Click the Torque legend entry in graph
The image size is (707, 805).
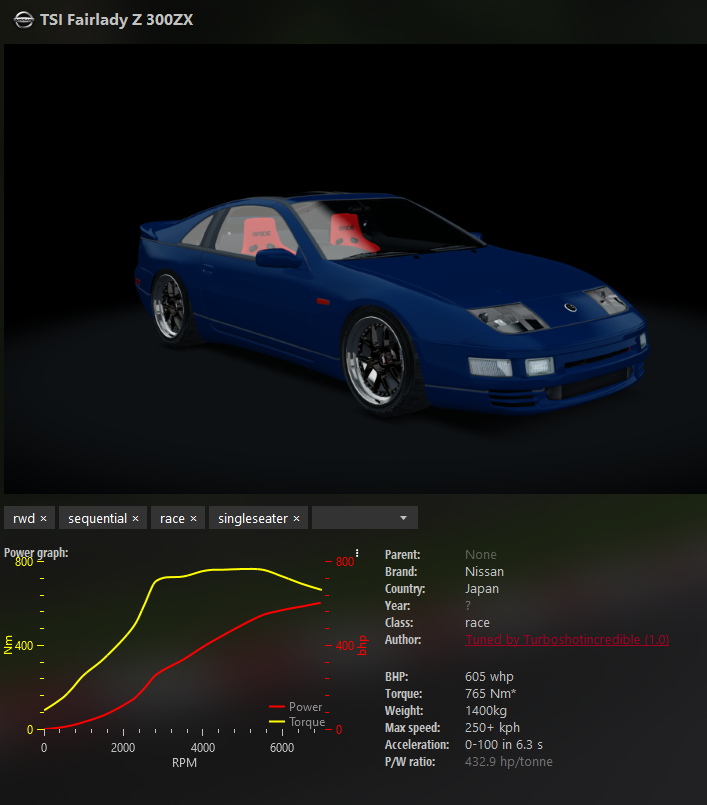pos(297,722)
